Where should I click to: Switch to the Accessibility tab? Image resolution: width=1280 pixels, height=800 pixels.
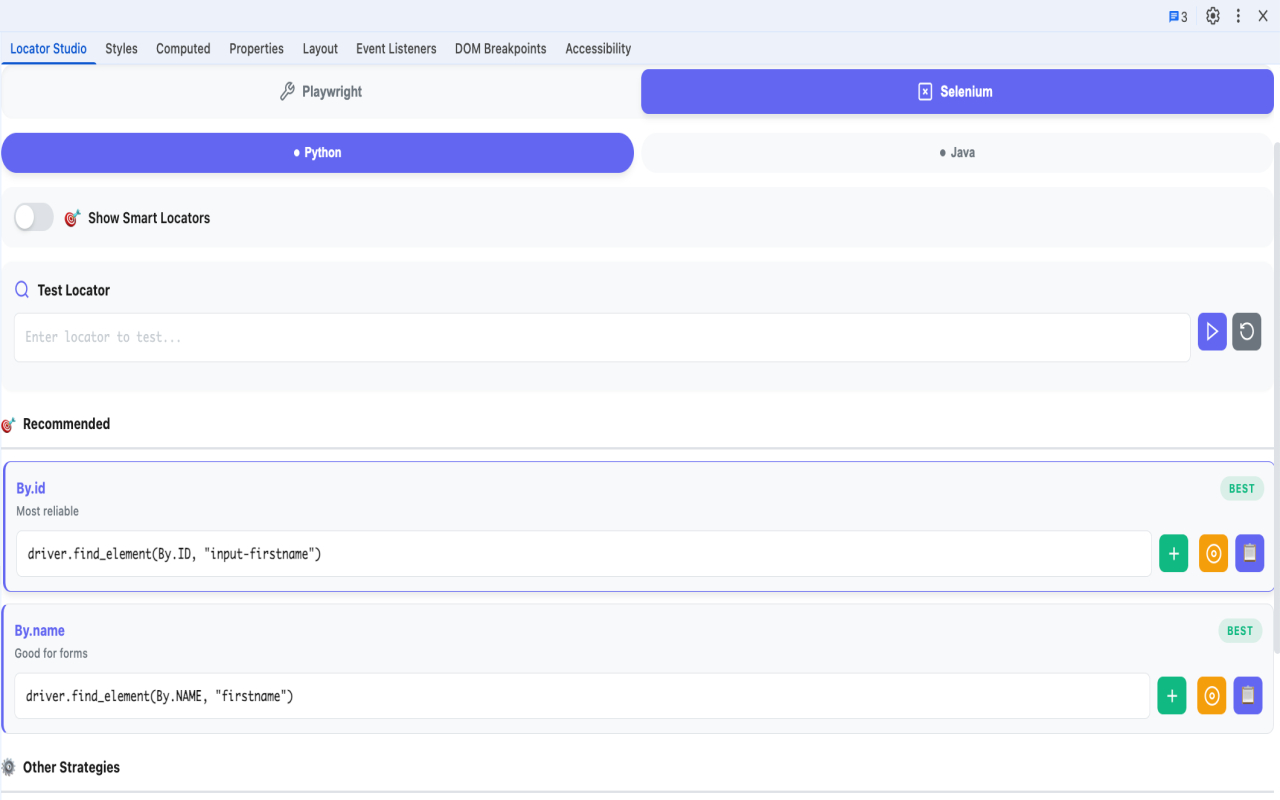(x=598, y=48)
